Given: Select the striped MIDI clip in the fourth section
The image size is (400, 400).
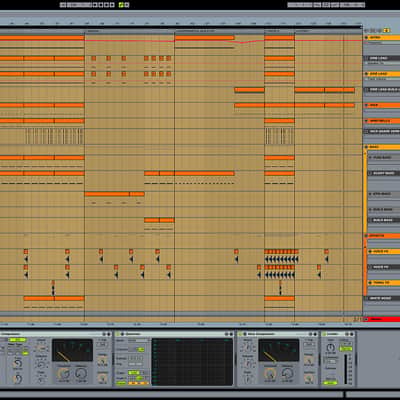Looking at the screenshot, I should pyautogui.click(x=279, y=136).
